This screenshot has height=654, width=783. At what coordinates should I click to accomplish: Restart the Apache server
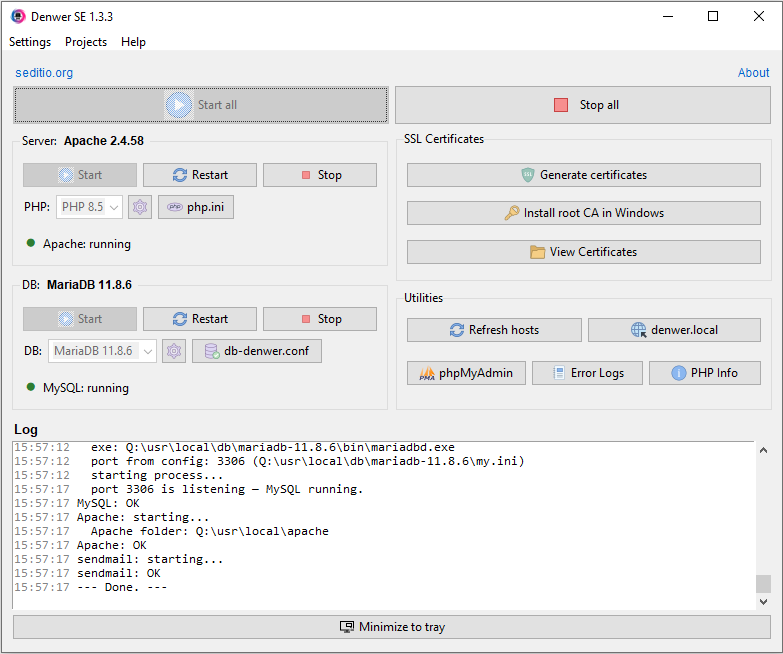pos(200,175)
